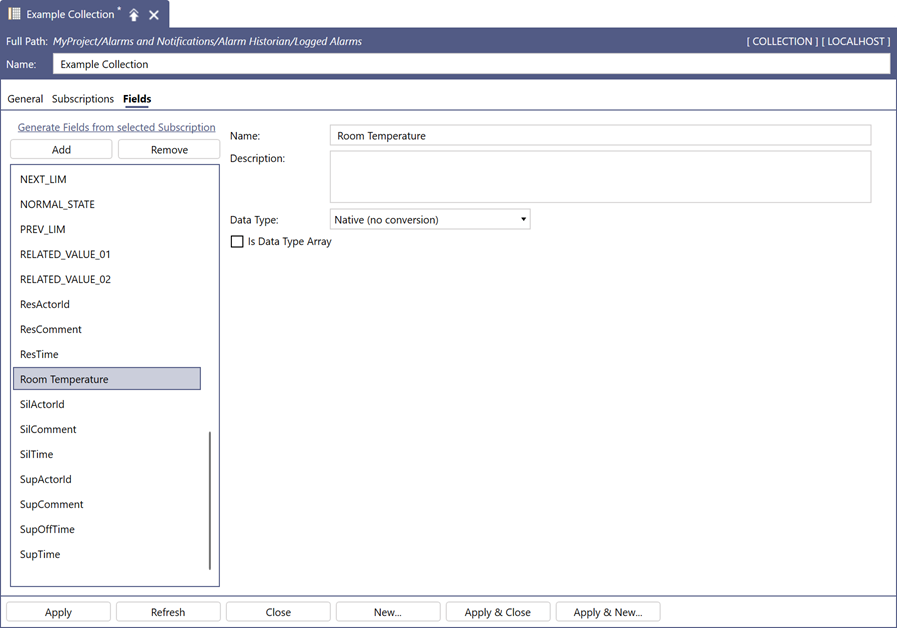Click the Apply & Close button
The image size is (897, 628).
point(498,612)
